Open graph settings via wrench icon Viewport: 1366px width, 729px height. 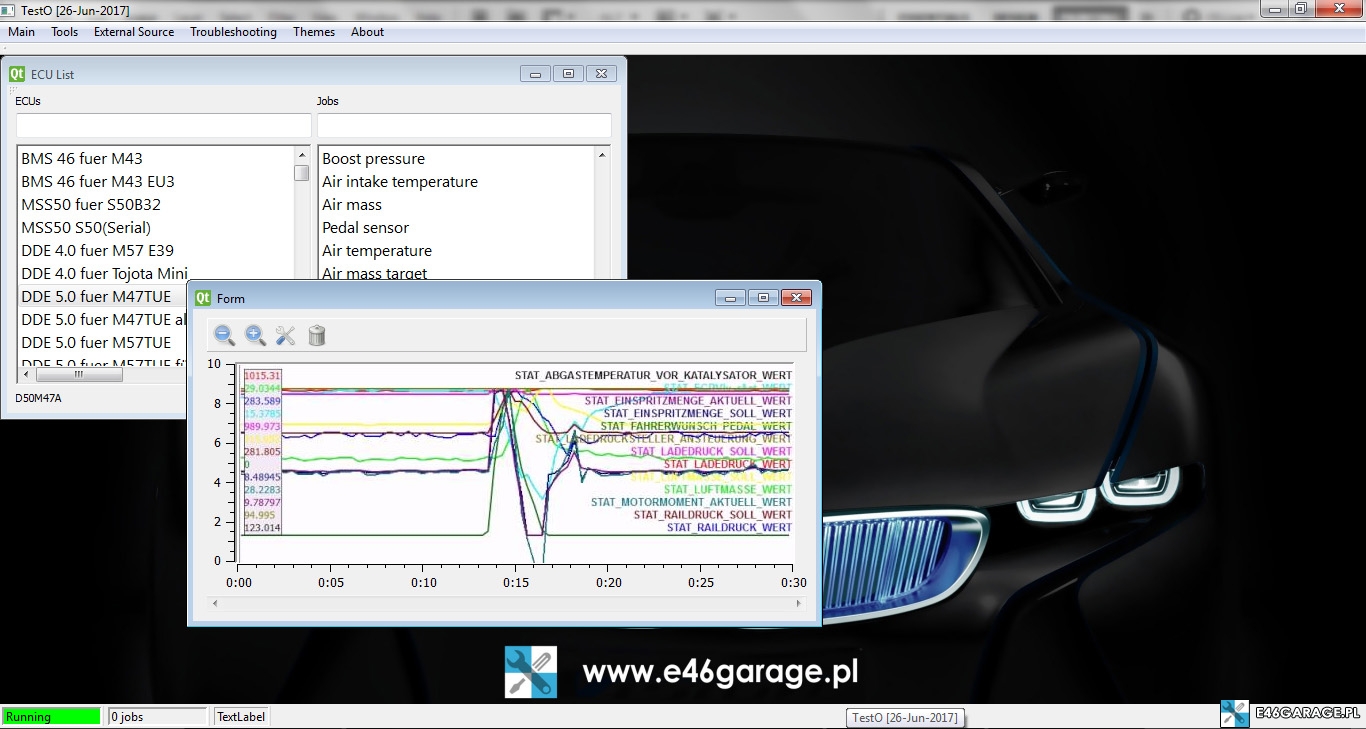coord(286,335)
